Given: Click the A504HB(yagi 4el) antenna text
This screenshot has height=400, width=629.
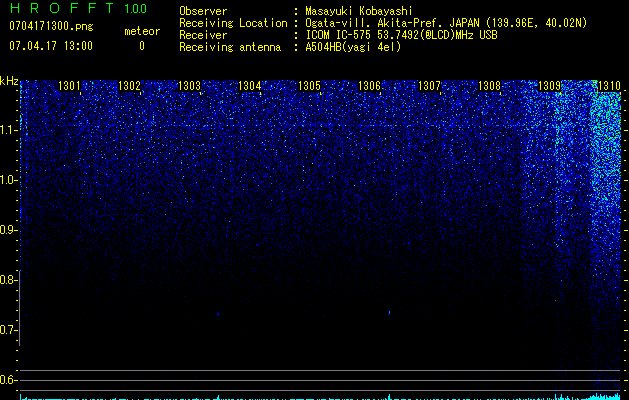Looking at the screenshot, I should pos(353,47).
